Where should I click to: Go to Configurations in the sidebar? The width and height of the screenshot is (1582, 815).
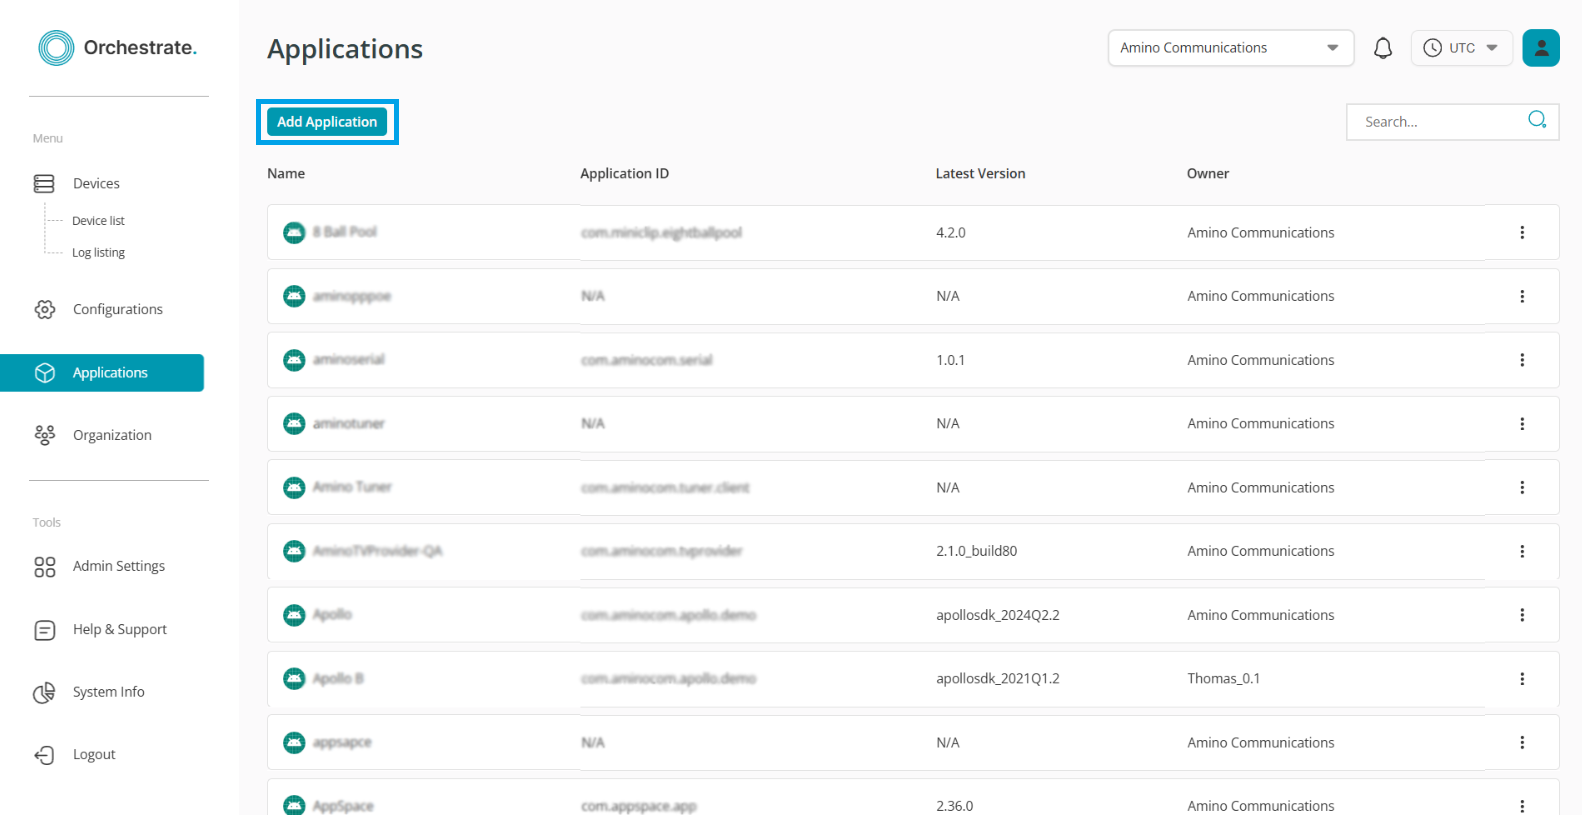pos(117,310)
